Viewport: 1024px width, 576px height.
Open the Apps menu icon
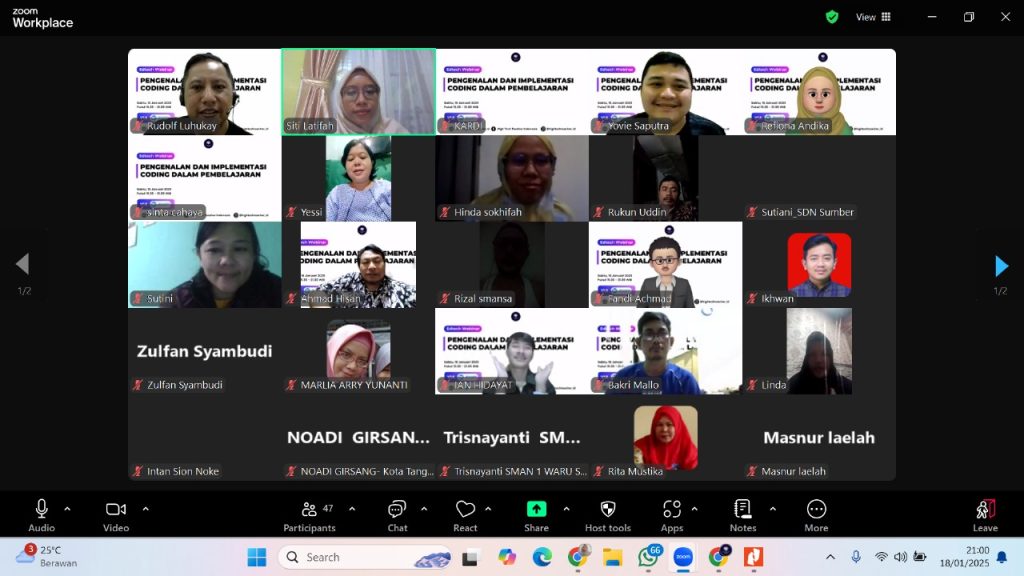click(672, 515)
